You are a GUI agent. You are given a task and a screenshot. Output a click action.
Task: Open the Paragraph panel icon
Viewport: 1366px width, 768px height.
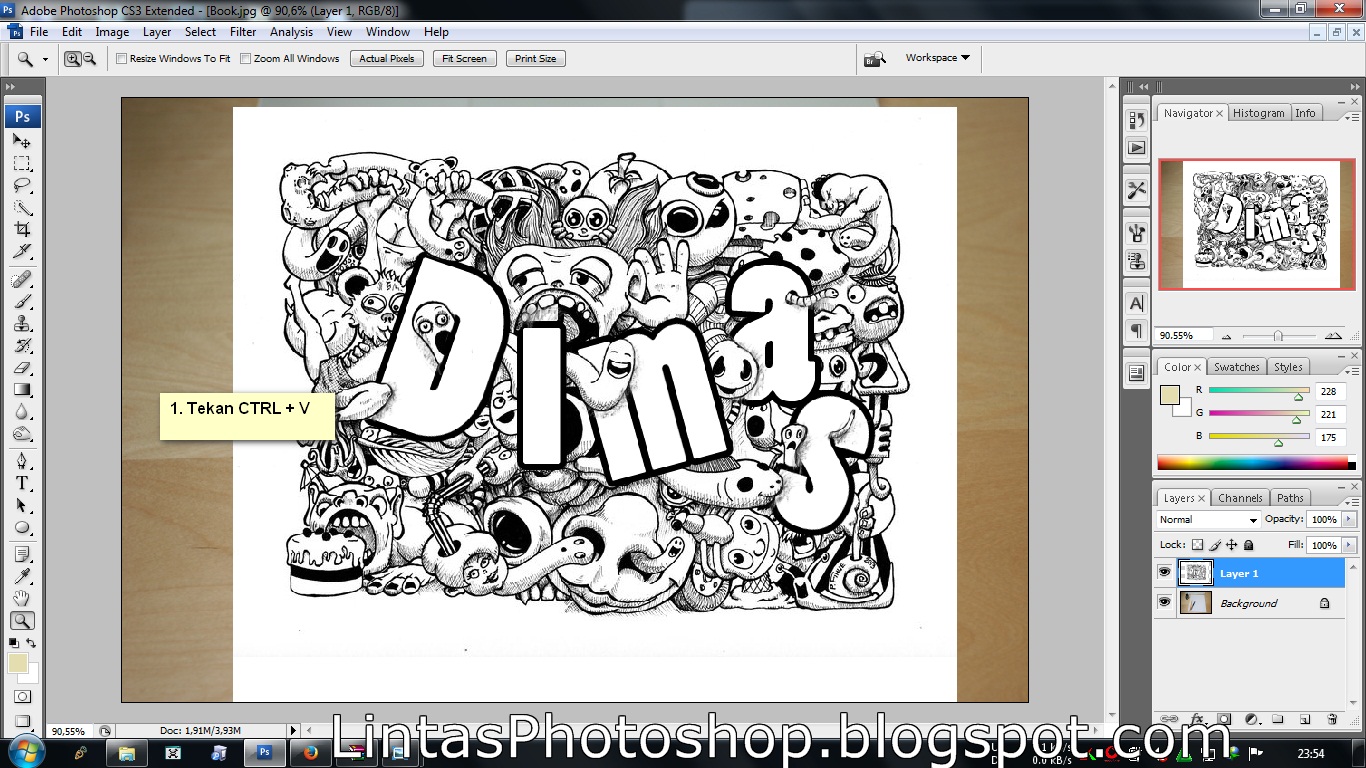1137,331
